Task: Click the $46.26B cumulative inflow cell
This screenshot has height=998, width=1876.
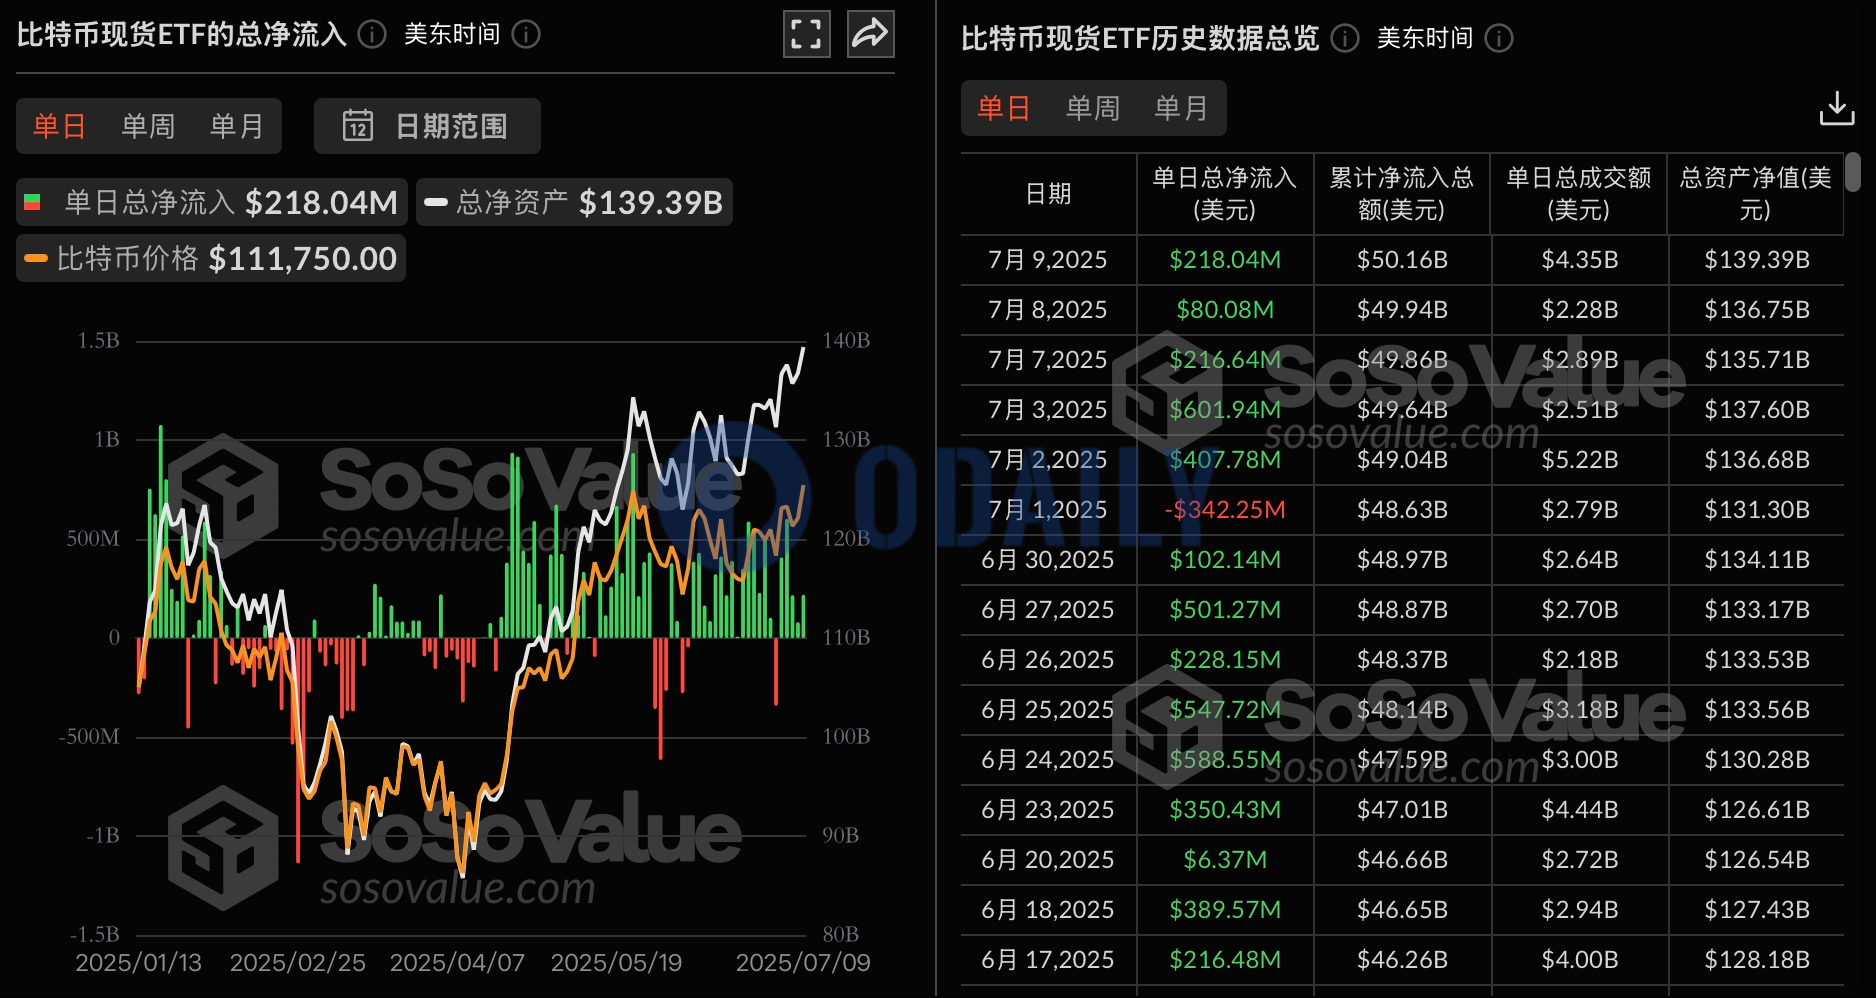Action: click(1402, 960)
